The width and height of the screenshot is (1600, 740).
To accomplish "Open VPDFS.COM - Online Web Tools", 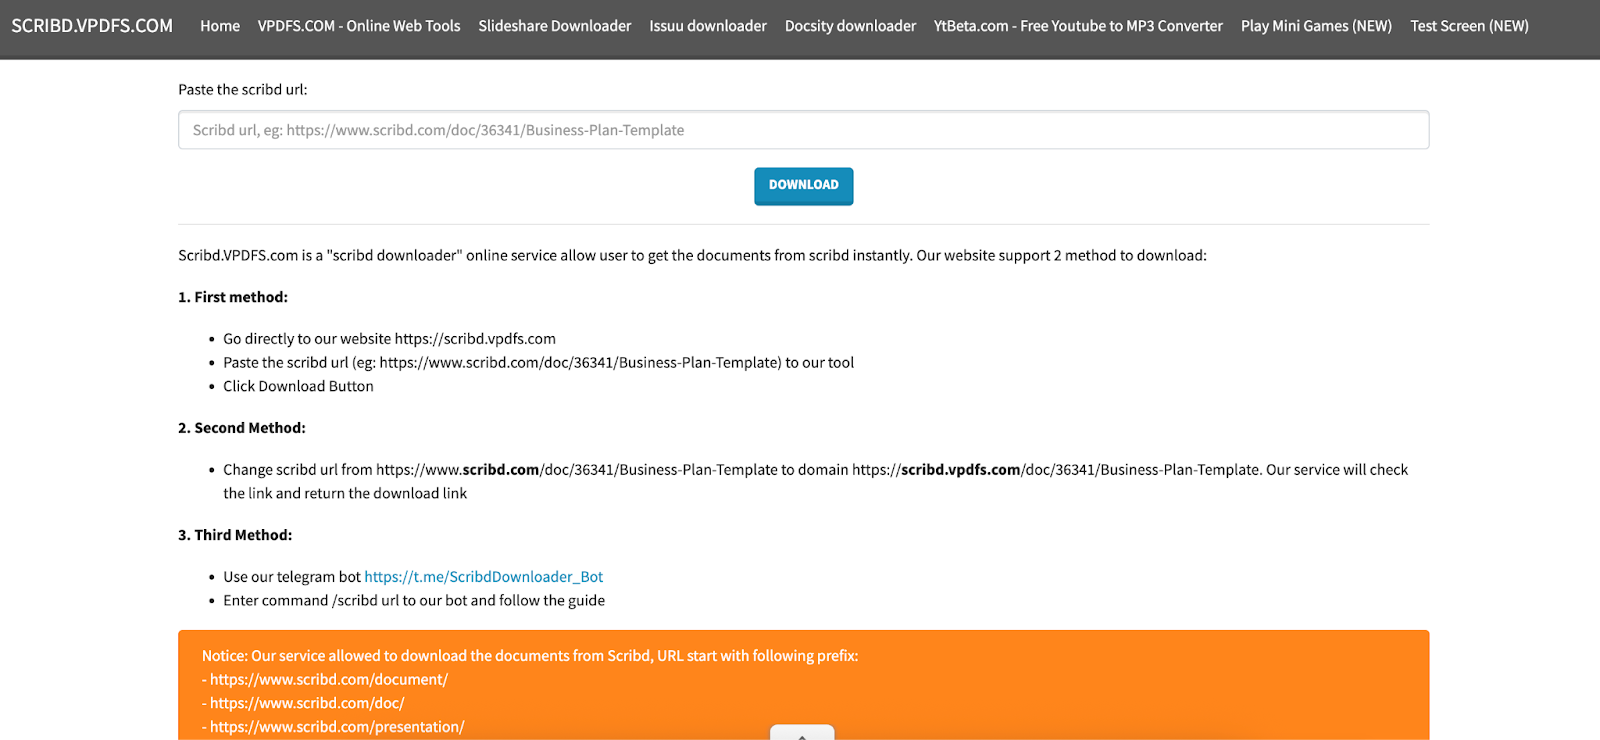I will click(359, 26).
